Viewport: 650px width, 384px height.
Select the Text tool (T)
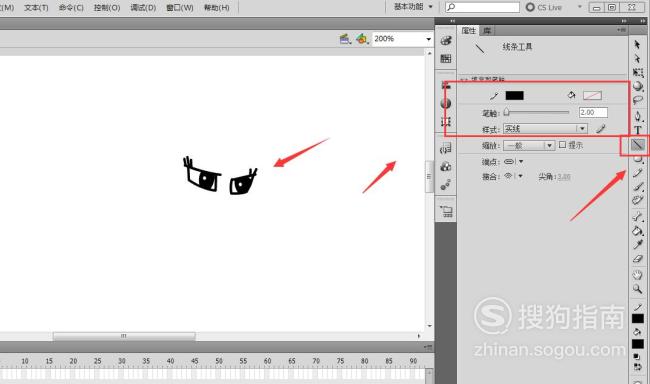638,130
